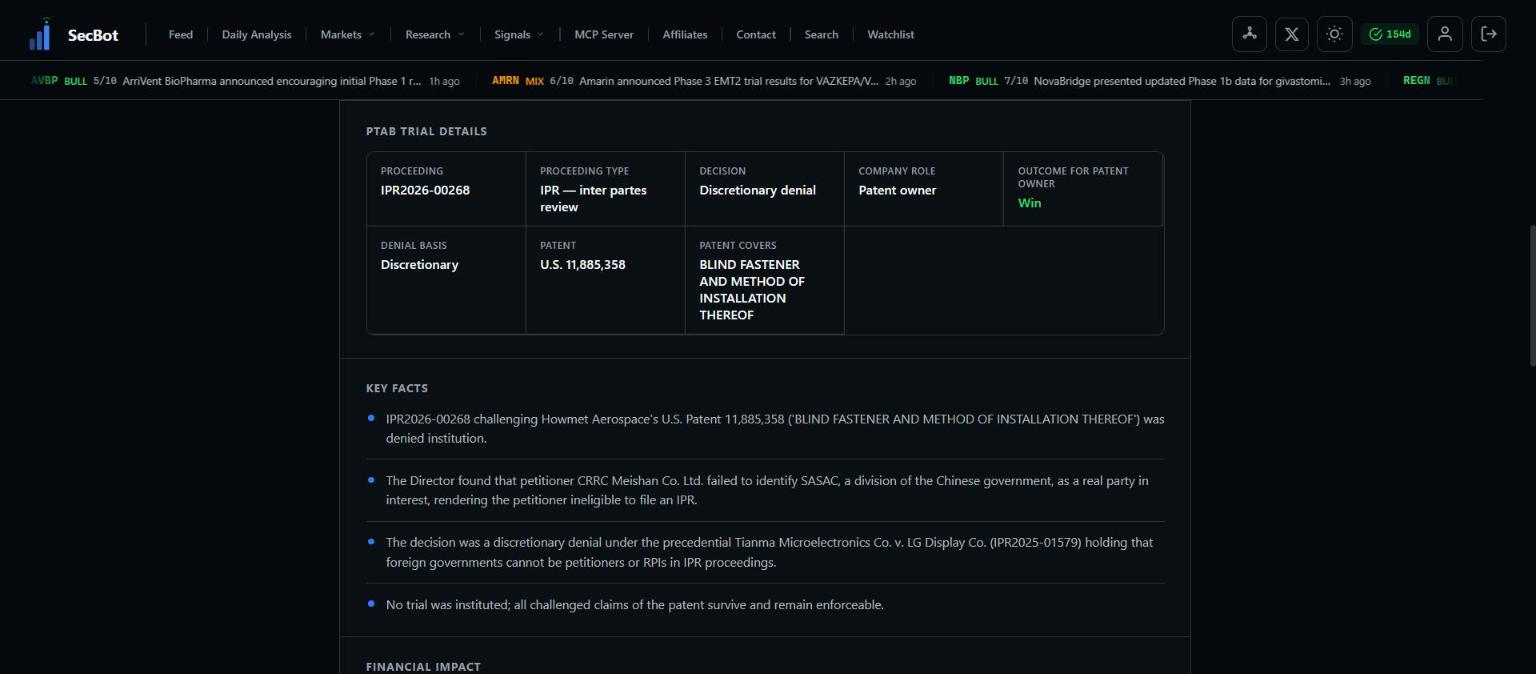Open the REGN ticker item
This screenshot has width=1536, height=674.
[x=1428, y=81]
